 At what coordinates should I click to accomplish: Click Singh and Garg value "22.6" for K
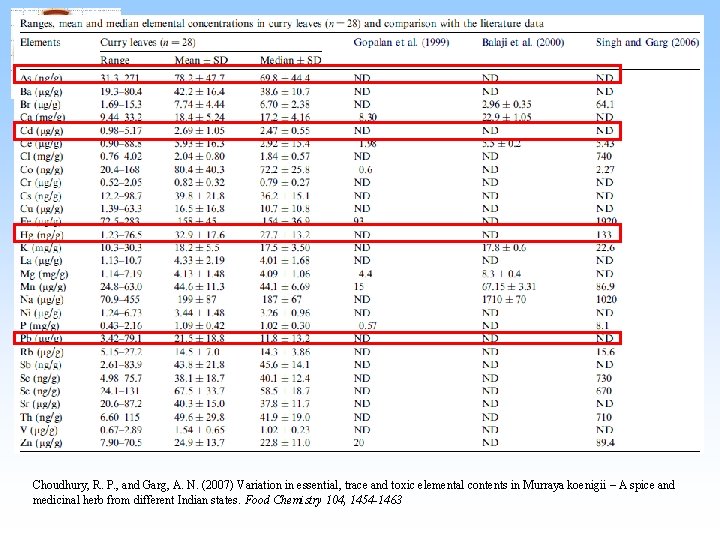[x=605, y=248]
